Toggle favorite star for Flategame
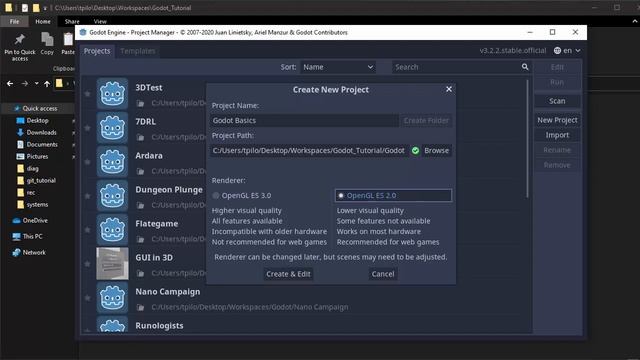Screen dimensions: 640x360 point(87,230)
